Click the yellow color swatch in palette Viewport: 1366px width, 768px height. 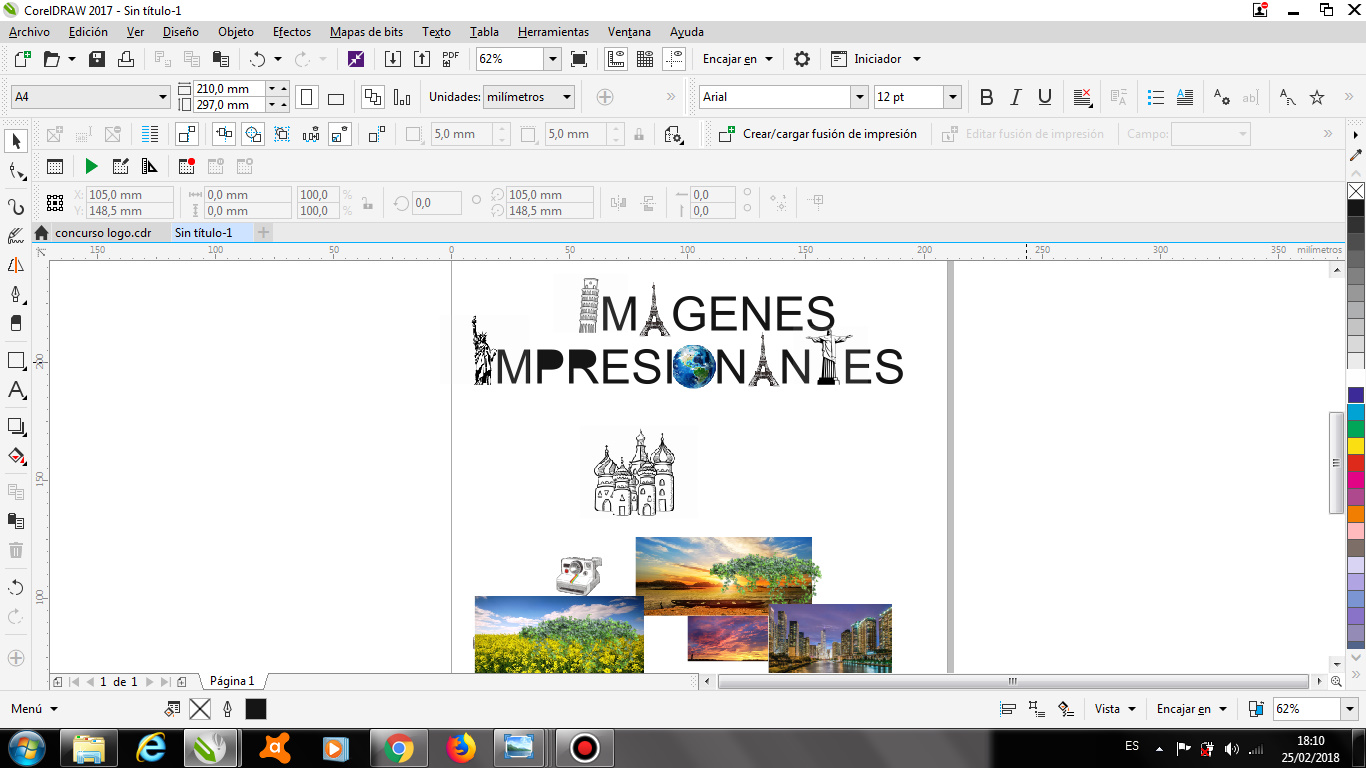1356,446
